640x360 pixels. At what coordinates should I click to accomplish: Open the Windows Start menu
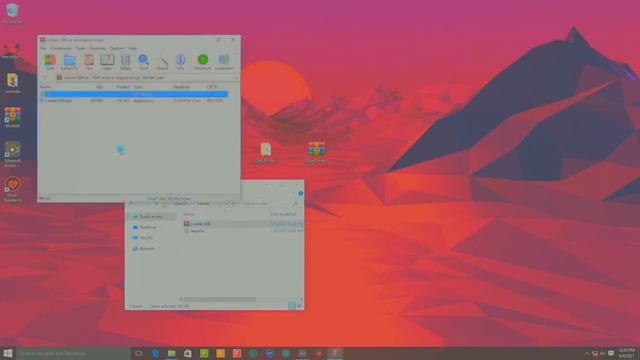pos(8,353)
